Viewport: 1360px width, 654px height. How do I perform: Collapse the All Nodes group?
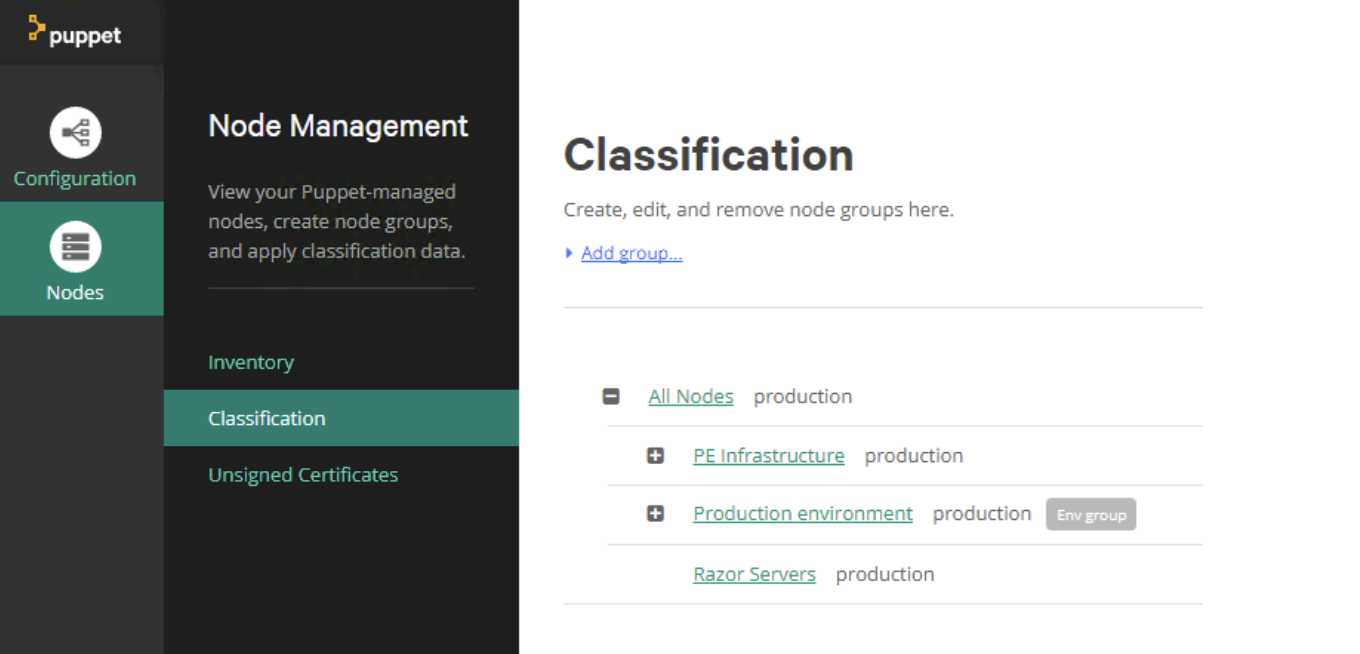pyautogui.click(x=611, y=397)
